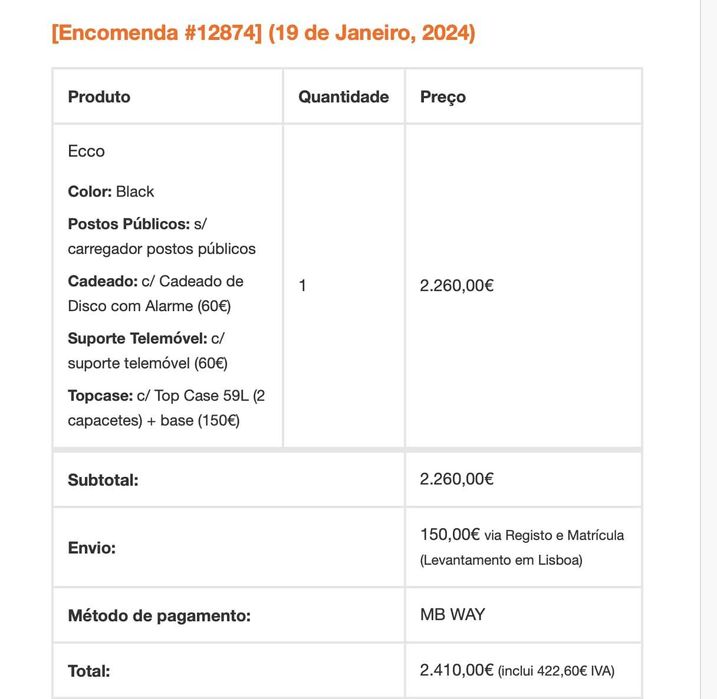Image resolution: width=717 pixels, height=699 pixels.
Task: Click the Encomenda #12874 order heading
Action: click(263, 33)
